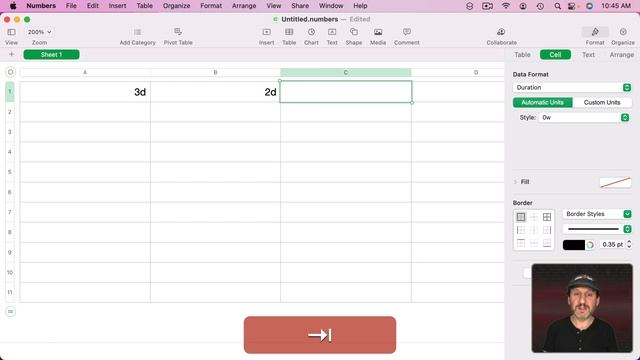Click the add rows handle below table

10,312
